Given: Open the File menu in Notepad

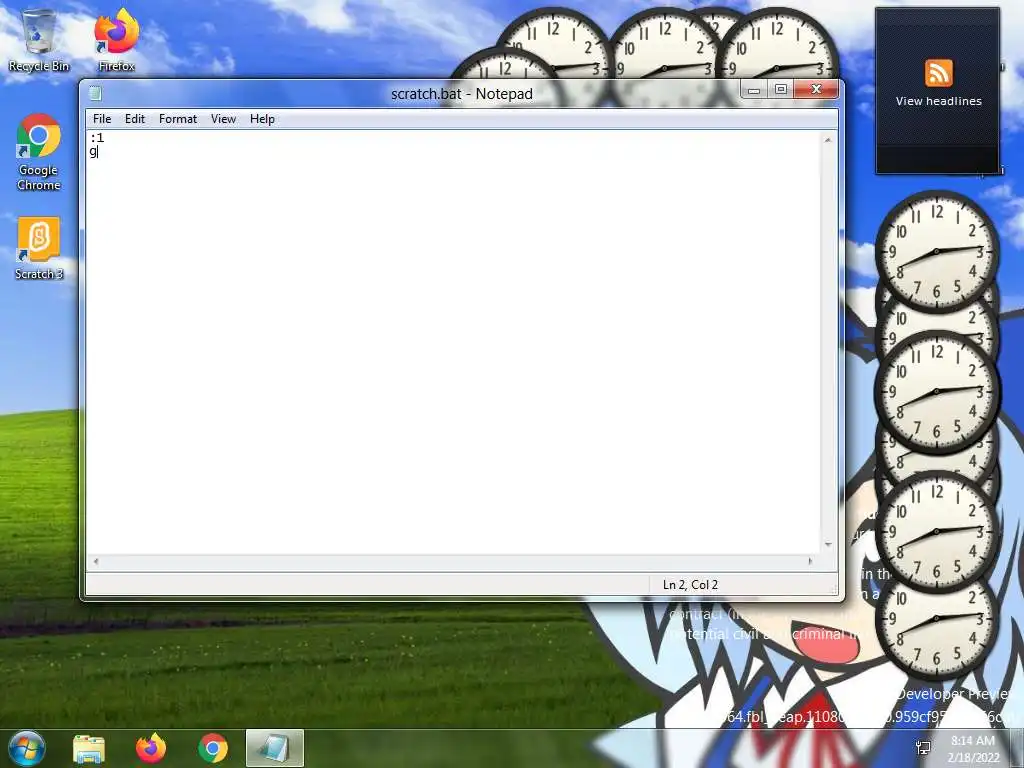Looking at the screenshot, I should pos(102,119).
